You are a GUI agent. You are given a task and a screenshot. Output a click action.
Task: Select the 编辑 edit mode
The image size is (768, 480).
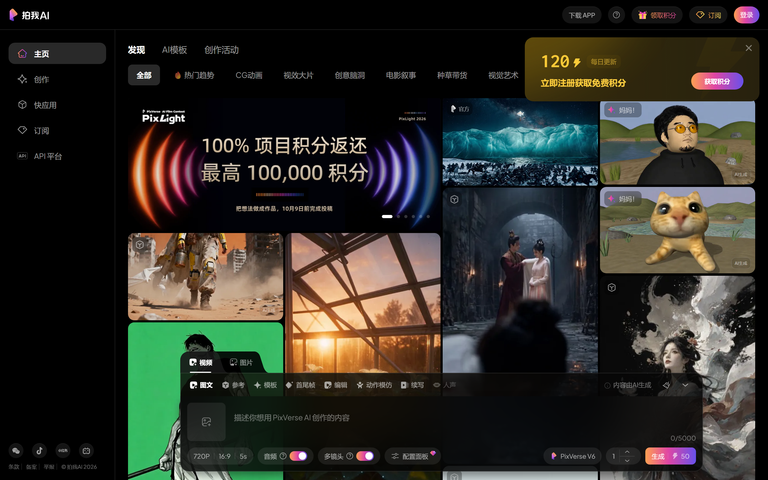click(336, 385)
